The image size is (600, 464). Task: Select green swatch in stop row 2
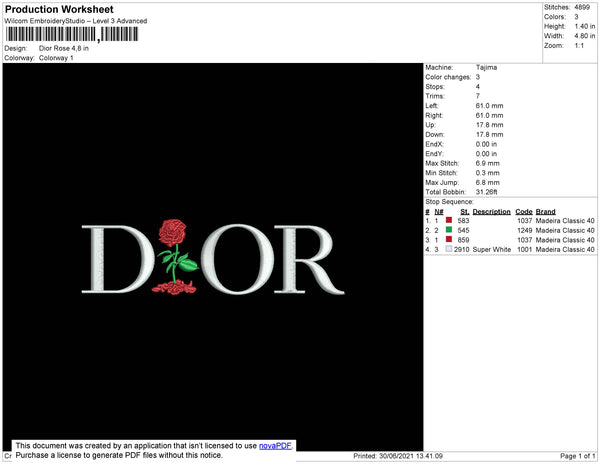pos(449,230)
